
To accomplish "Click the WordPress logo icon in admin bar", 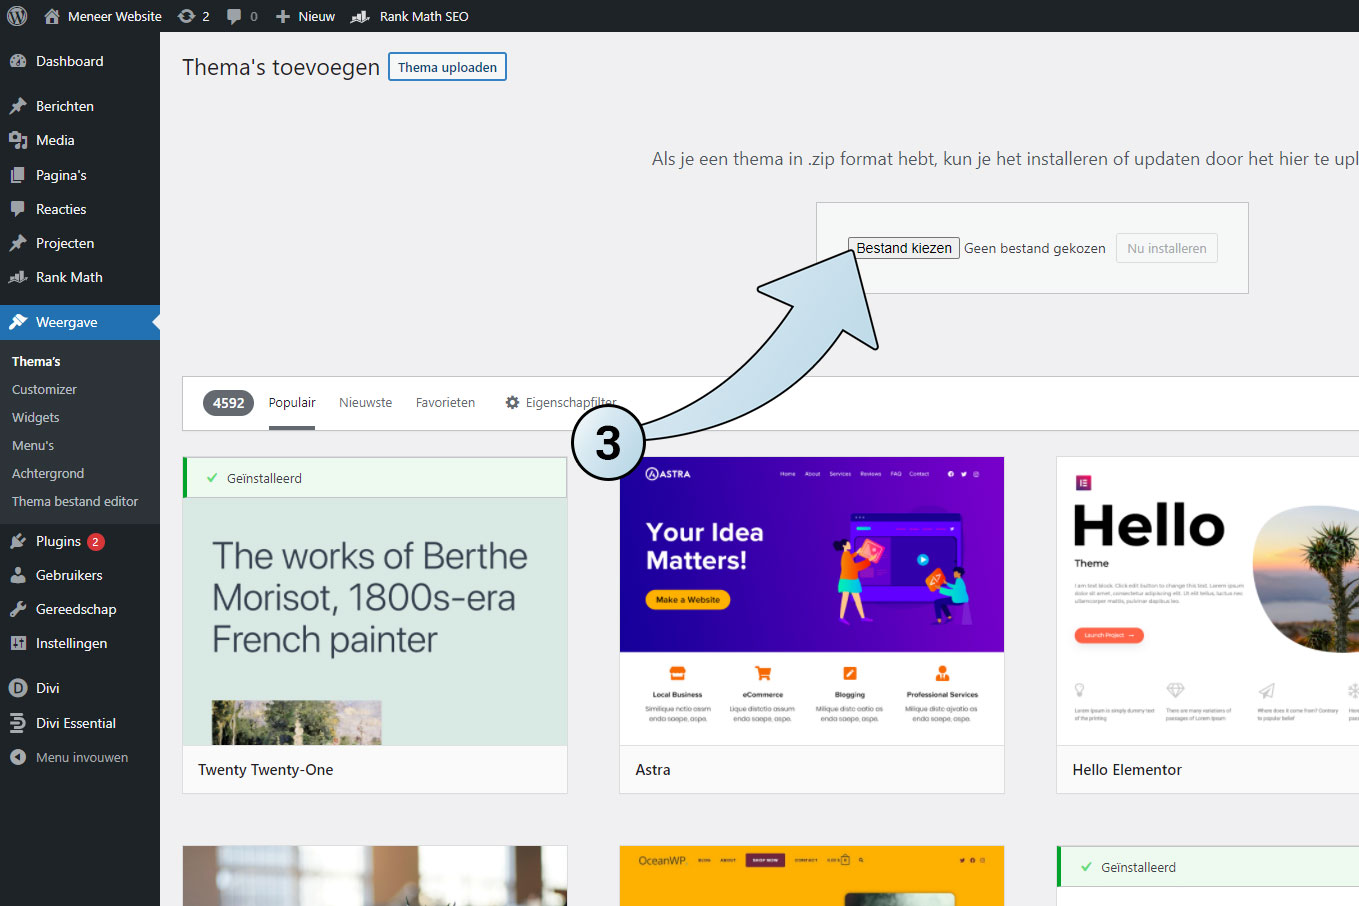I will click(17, 16).
